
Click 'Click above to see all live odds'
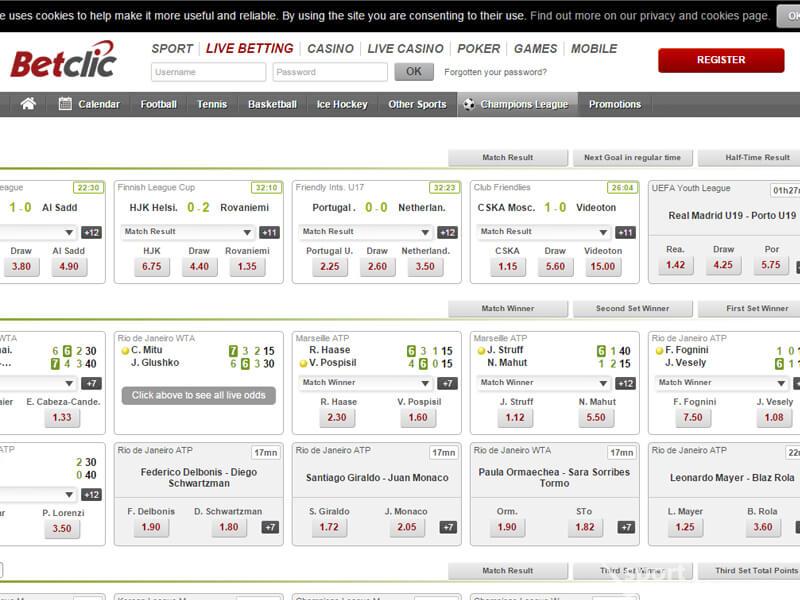point(198,395)
